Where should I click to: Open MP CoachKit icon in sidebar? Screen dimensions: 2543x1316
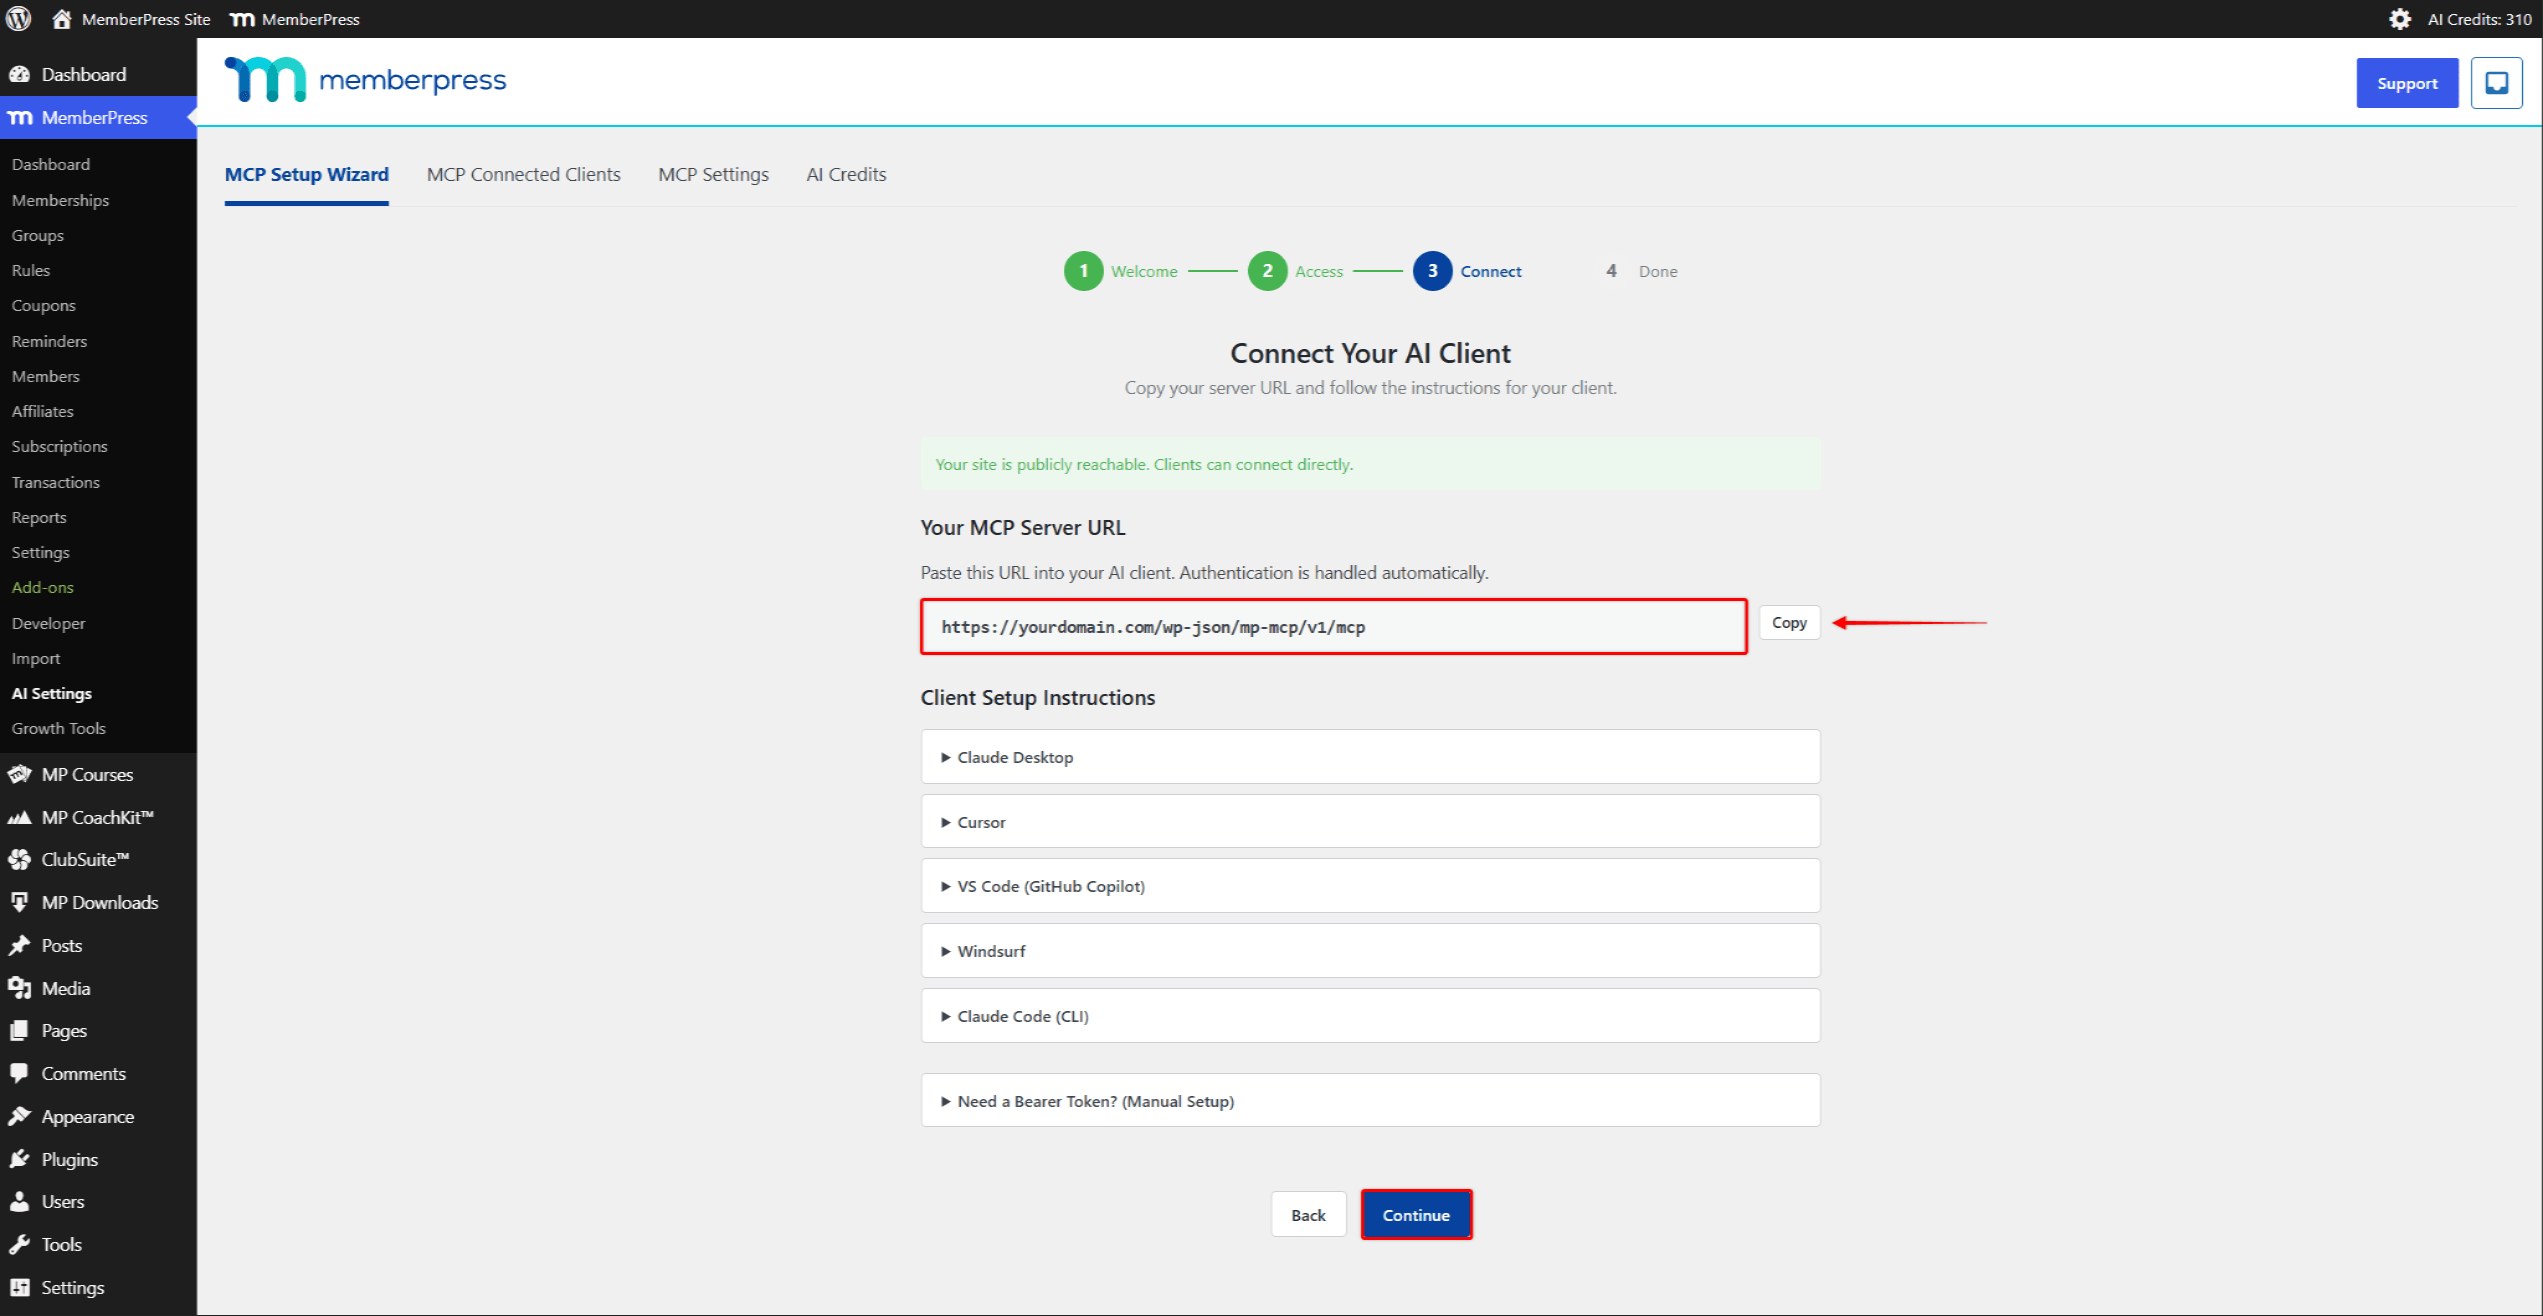click(x=19, y=817)
